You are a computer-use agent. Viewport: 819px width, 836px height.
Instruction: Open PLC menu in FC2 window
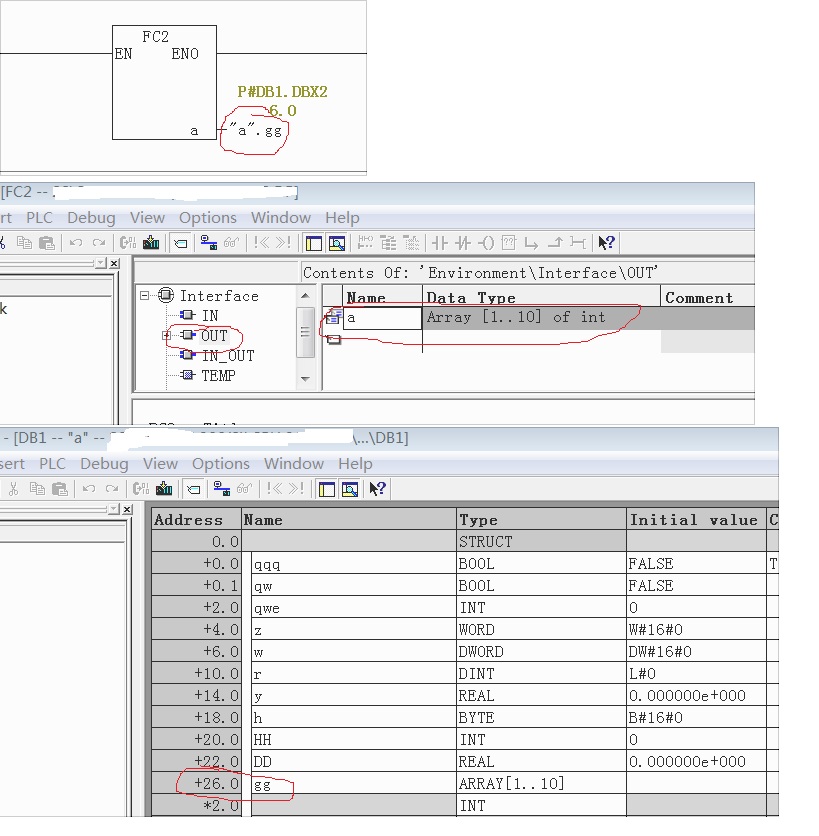click(39, 218)
